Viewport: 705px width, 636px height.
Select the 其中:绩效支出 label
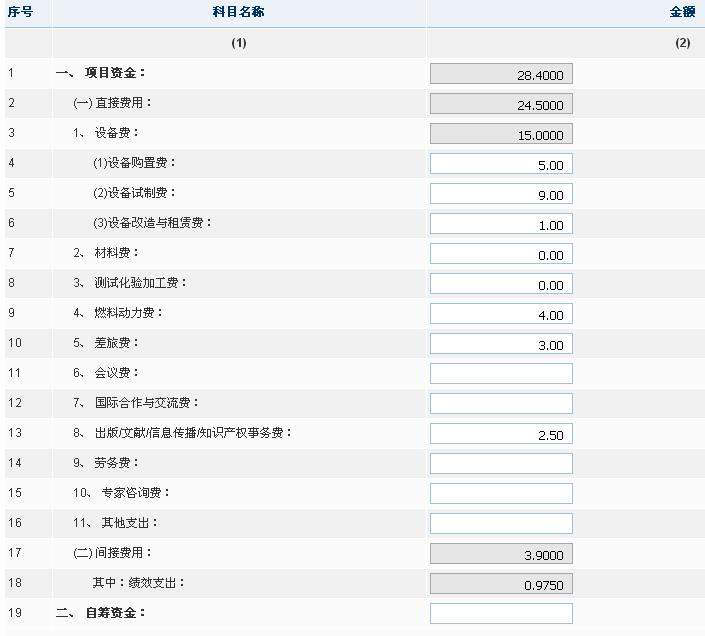point(139,583)
